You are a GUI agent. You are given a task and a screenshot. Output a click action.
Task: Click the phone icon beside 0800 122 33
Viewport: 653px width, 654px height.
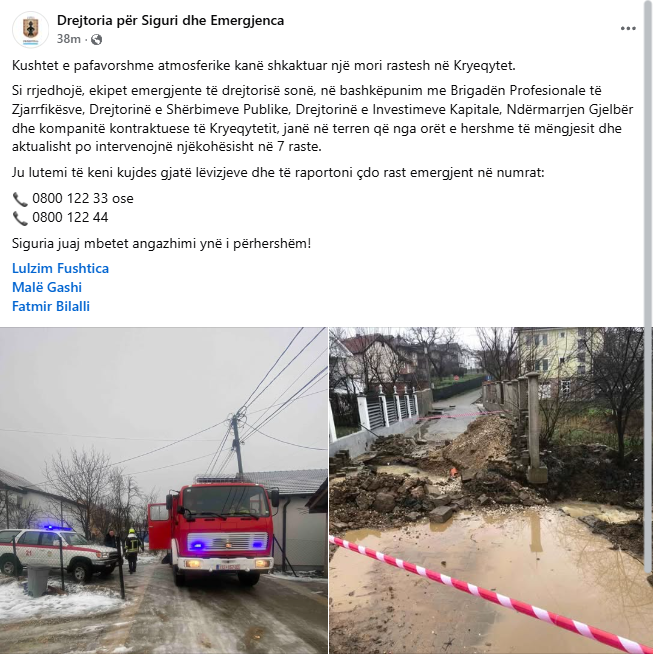20,199
